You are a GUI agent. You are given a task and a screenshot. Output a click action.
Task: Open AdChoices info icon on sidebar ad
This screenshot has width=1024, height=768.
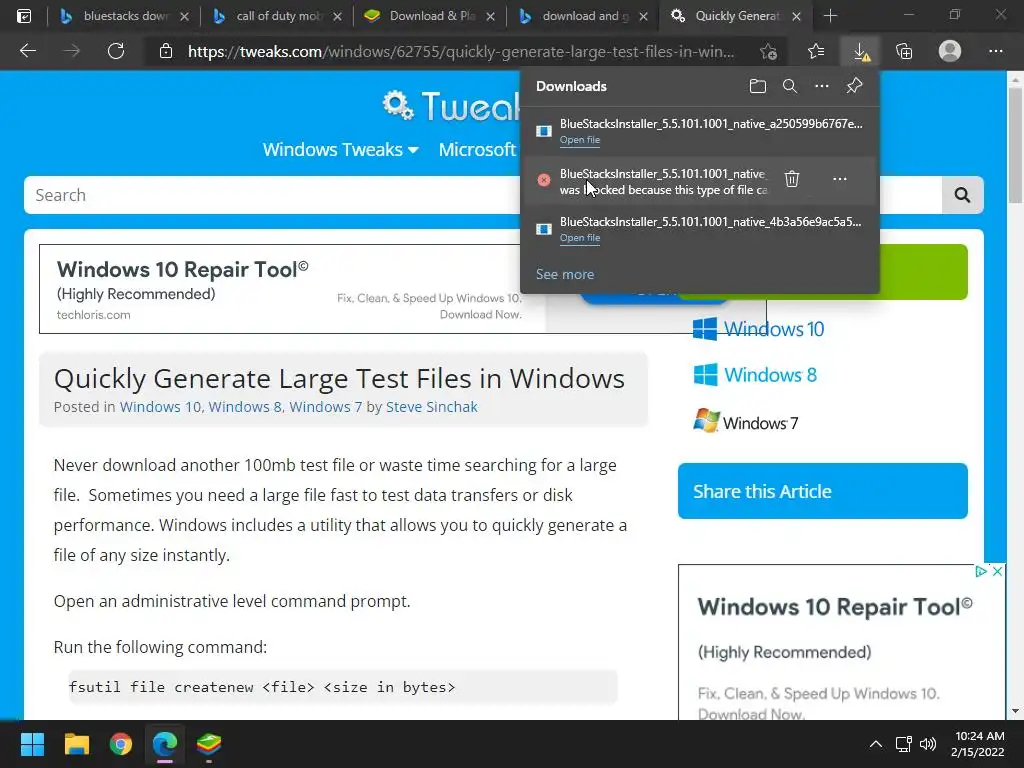click(x=981, y=571)
